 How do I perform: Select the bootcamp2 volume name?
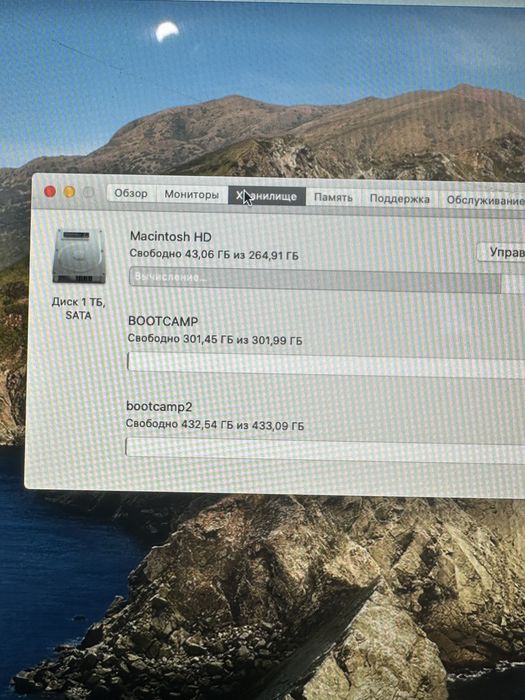point(159,406)
